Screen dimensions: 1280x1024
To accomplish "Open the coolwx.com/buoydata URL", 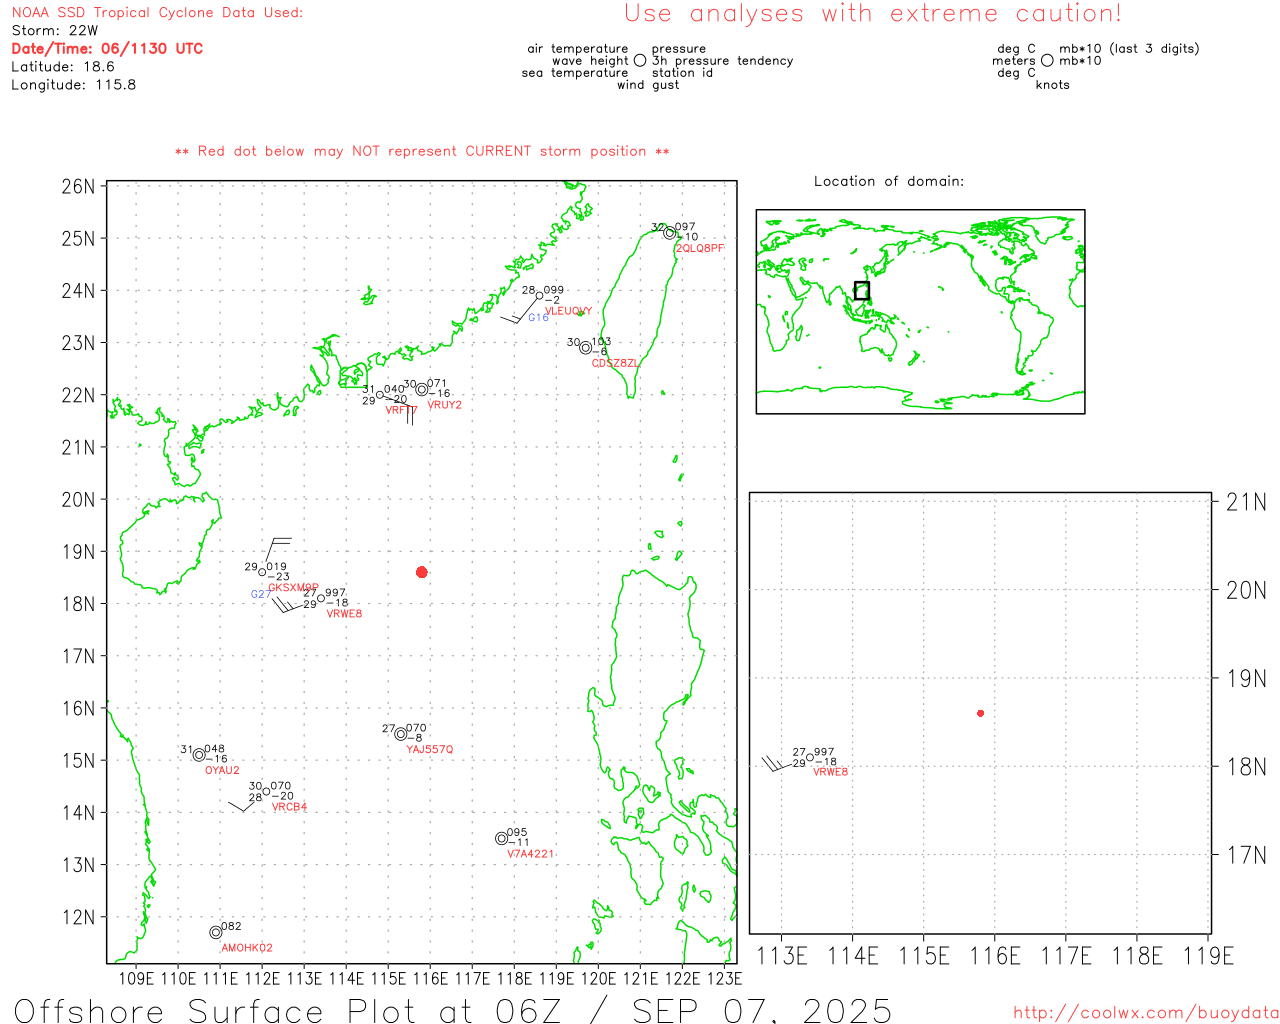I will [x=1146, y=1013].
